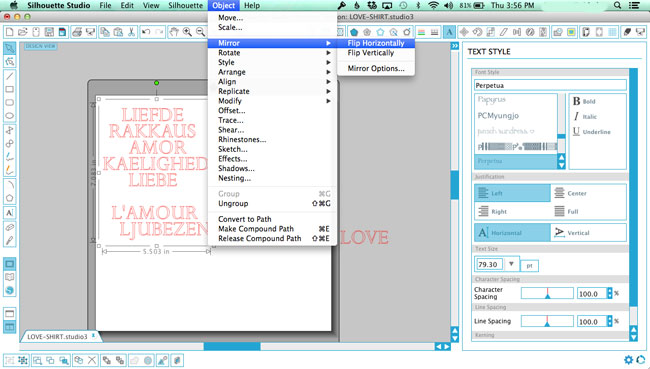The width and height of the screenshot is (650, 369).
Task: Open Mirror Options... entry
Action: pos(376,68)
